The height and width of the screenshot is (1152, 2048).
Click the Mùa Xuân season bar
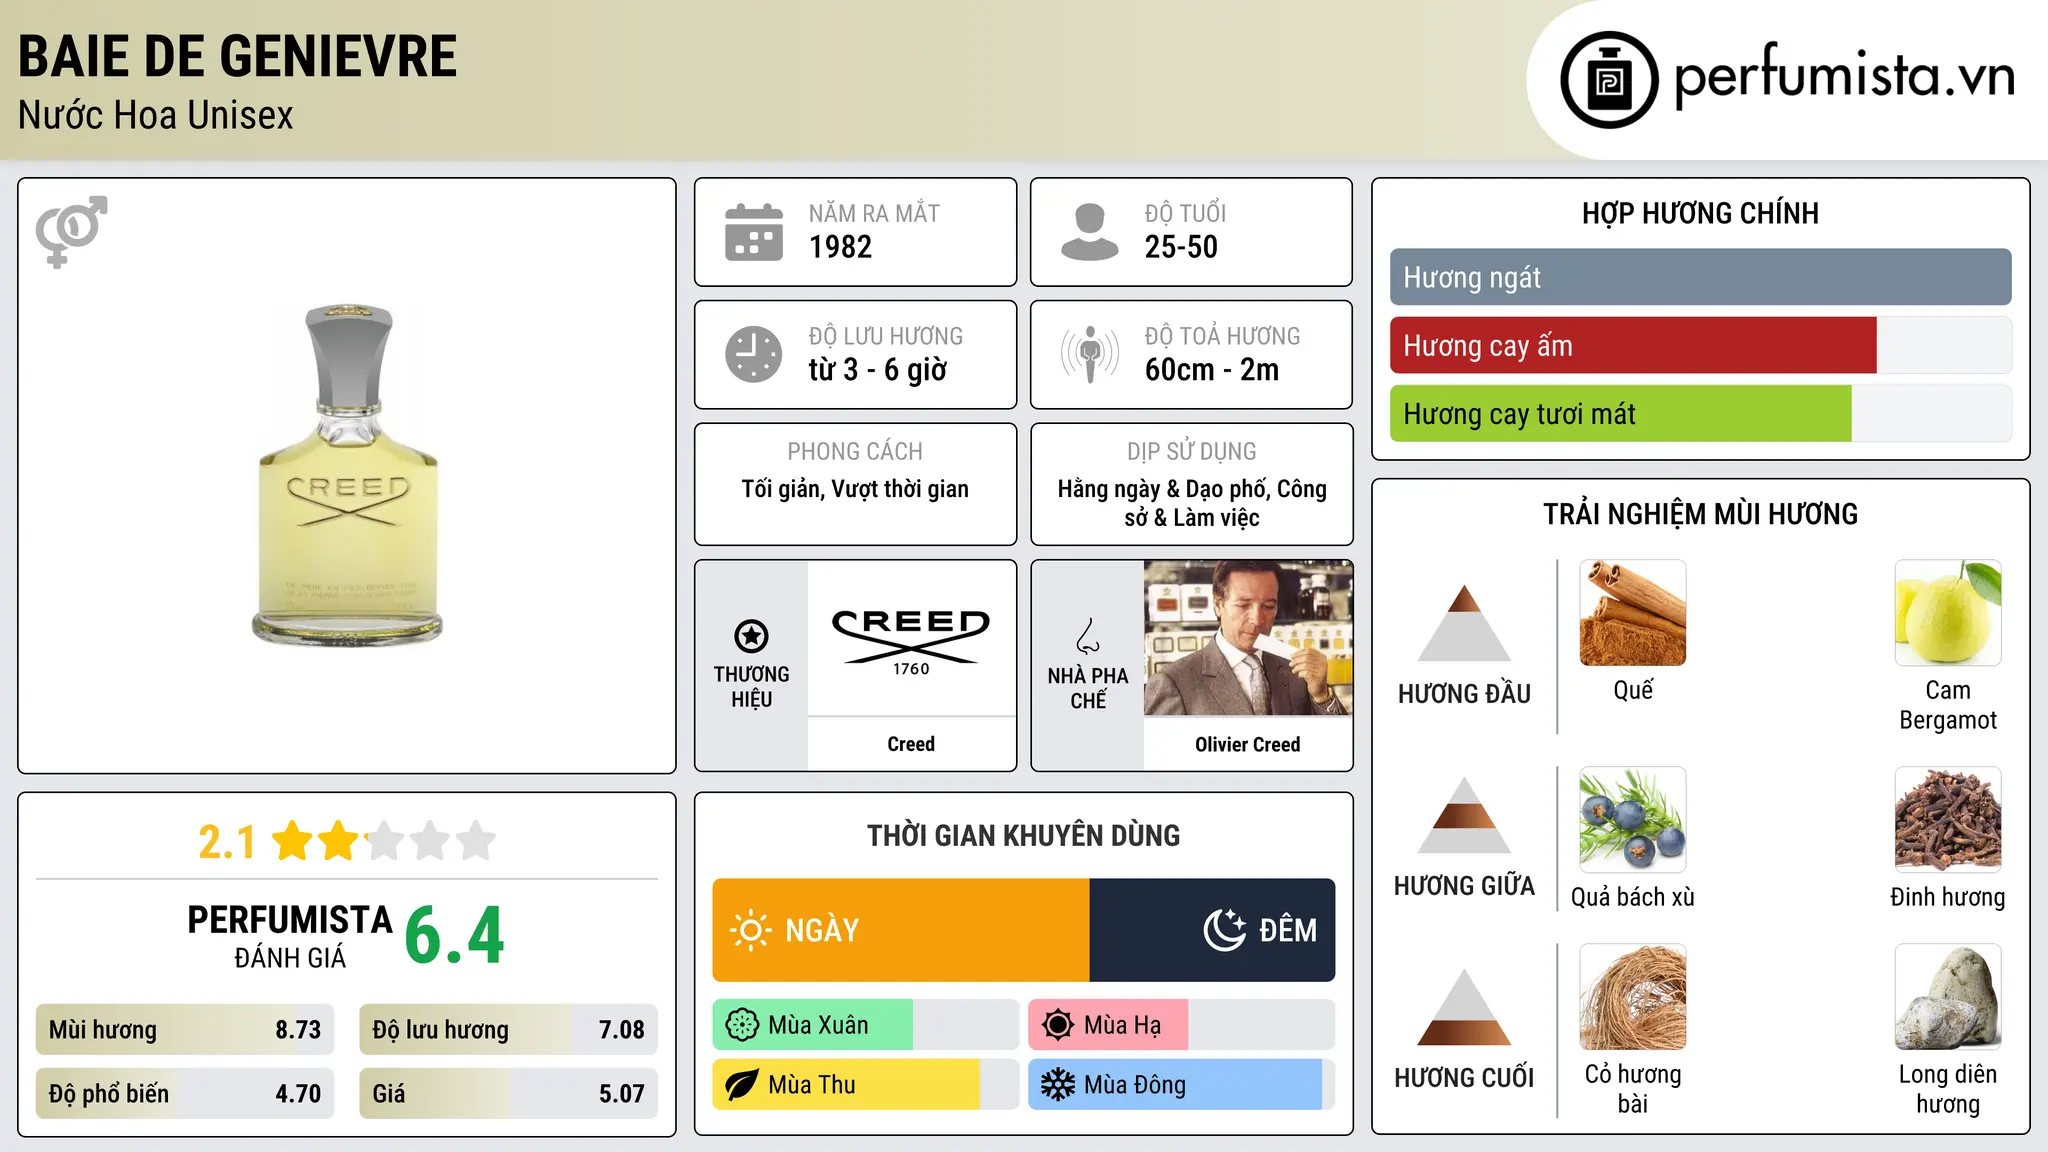point(866,1025)
